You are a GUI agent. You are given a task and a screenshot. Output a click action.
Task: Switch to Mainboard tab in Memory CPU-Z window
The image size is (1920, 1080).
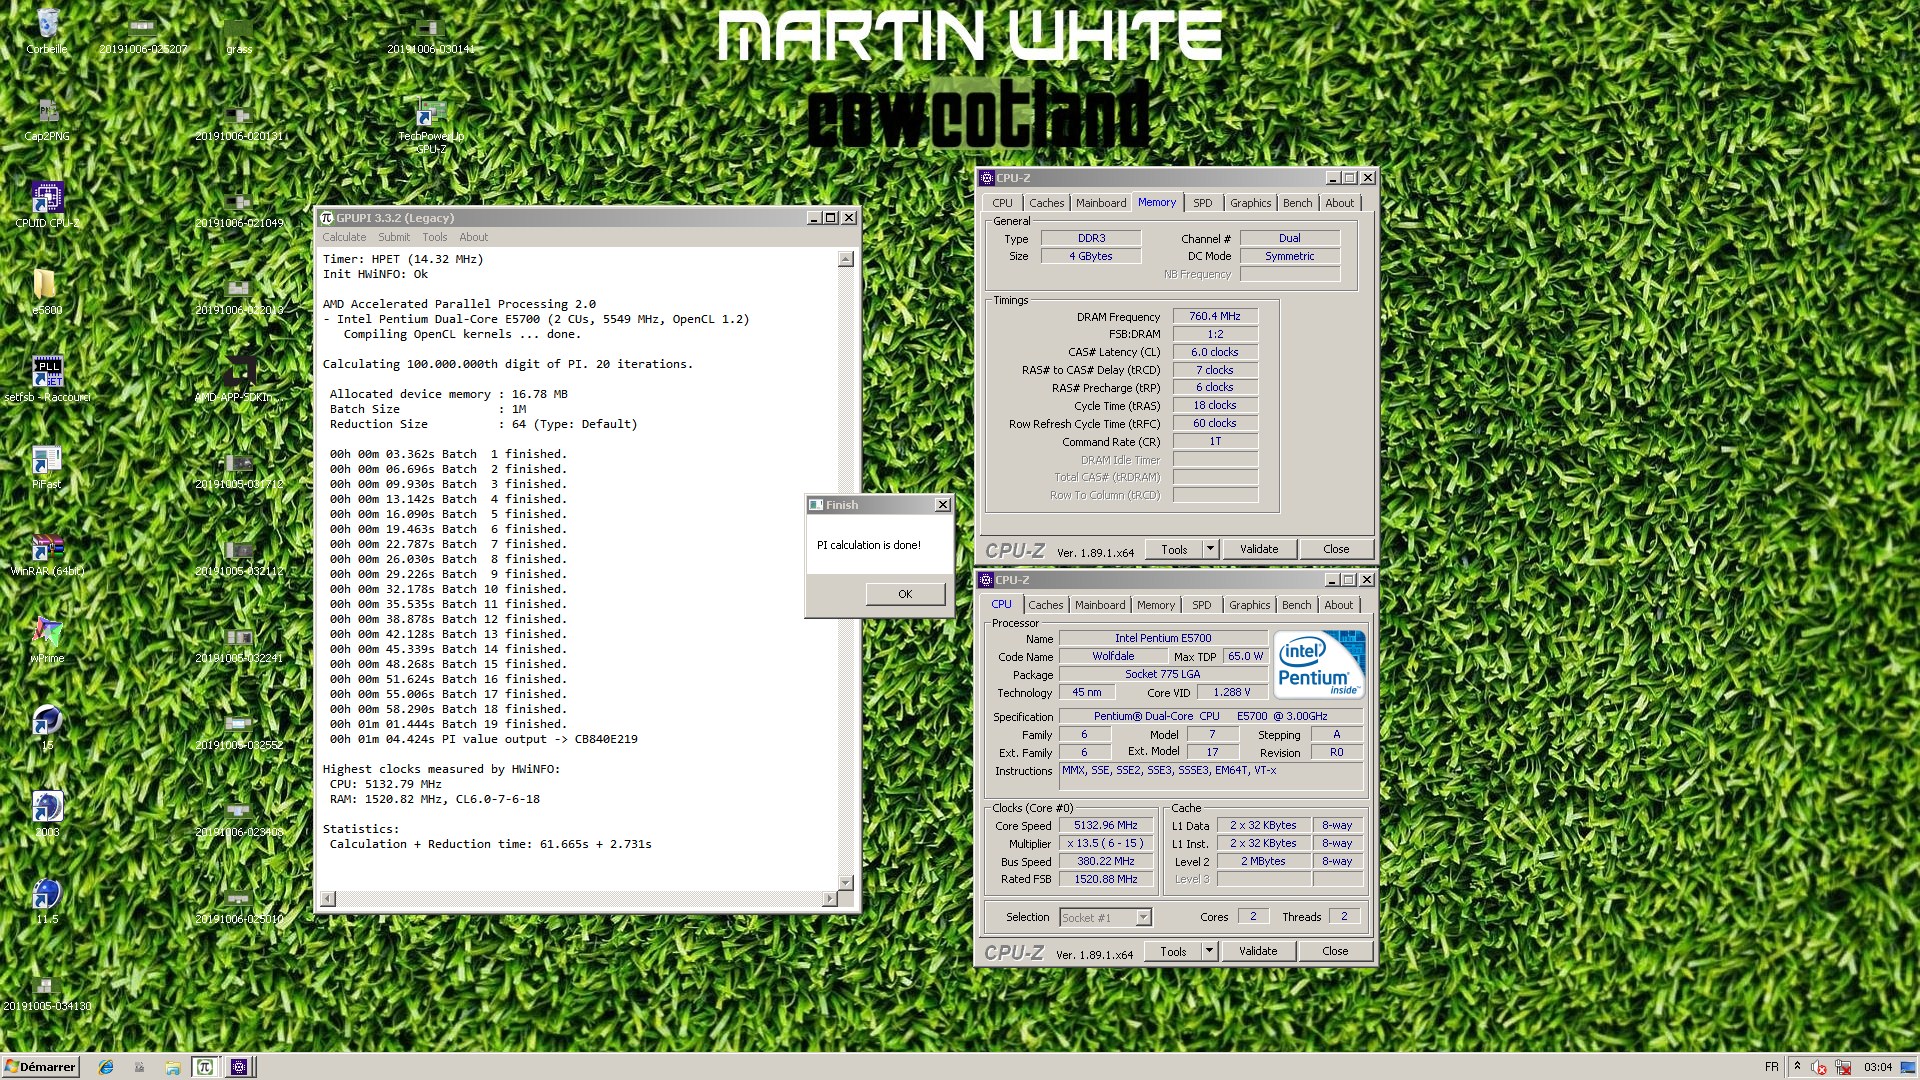(1101, 203)
